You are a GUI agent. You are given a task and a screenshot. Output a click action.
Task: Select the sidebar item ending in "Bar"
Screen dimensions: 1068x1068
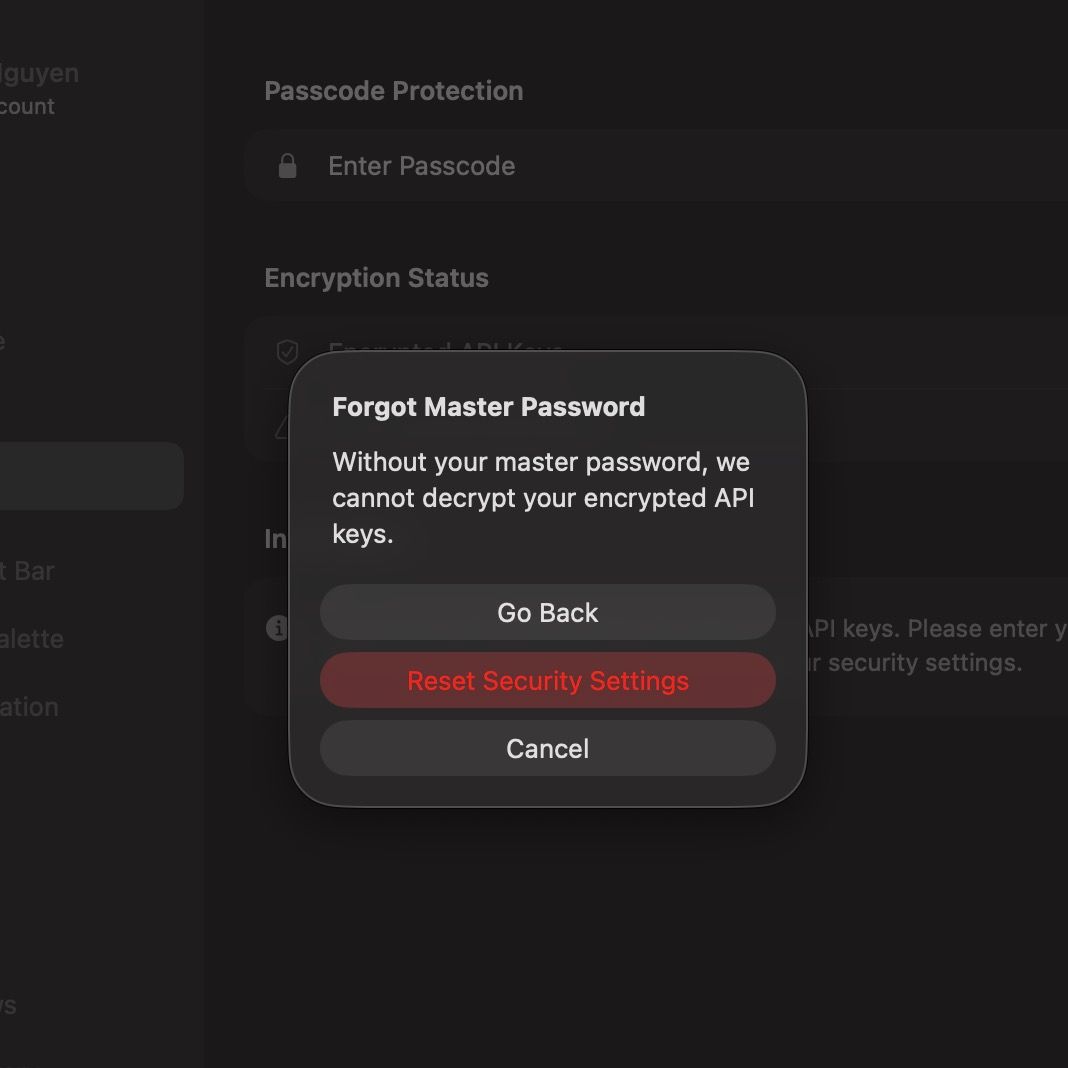[x=27, y=571]
